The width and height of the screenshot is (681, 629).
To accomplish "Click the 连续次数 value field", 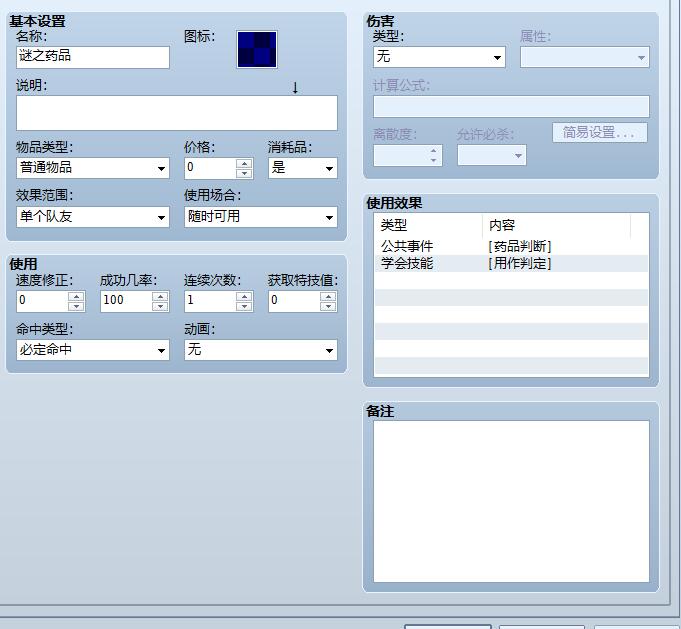I will 210,301.
